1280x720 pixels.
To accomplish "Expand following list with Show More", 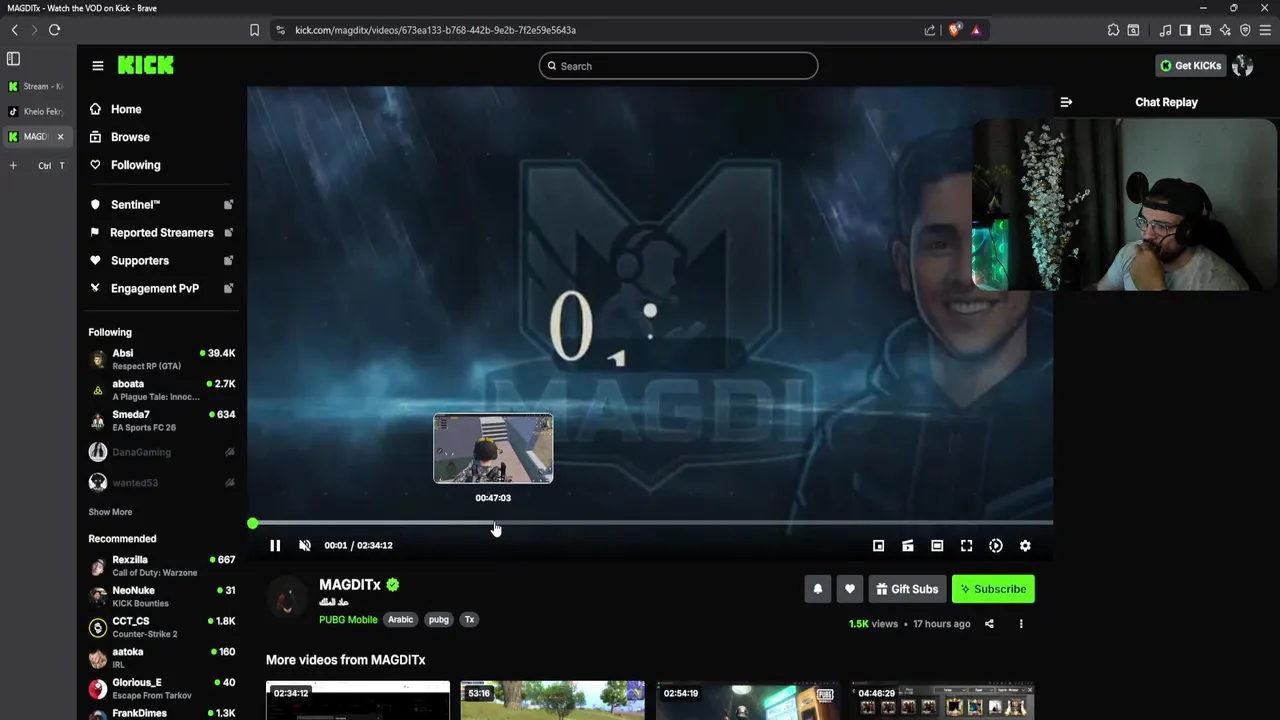I will click(110, 512).
